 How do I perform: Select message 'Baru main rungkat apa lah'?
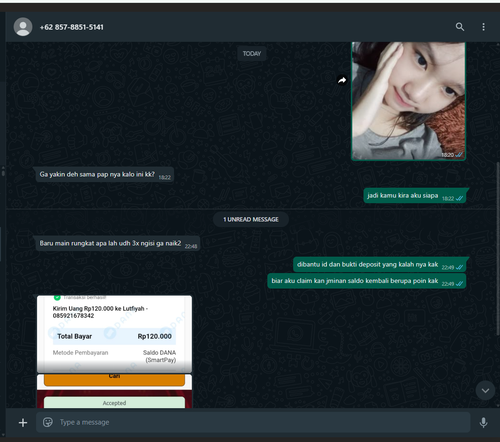117,244
